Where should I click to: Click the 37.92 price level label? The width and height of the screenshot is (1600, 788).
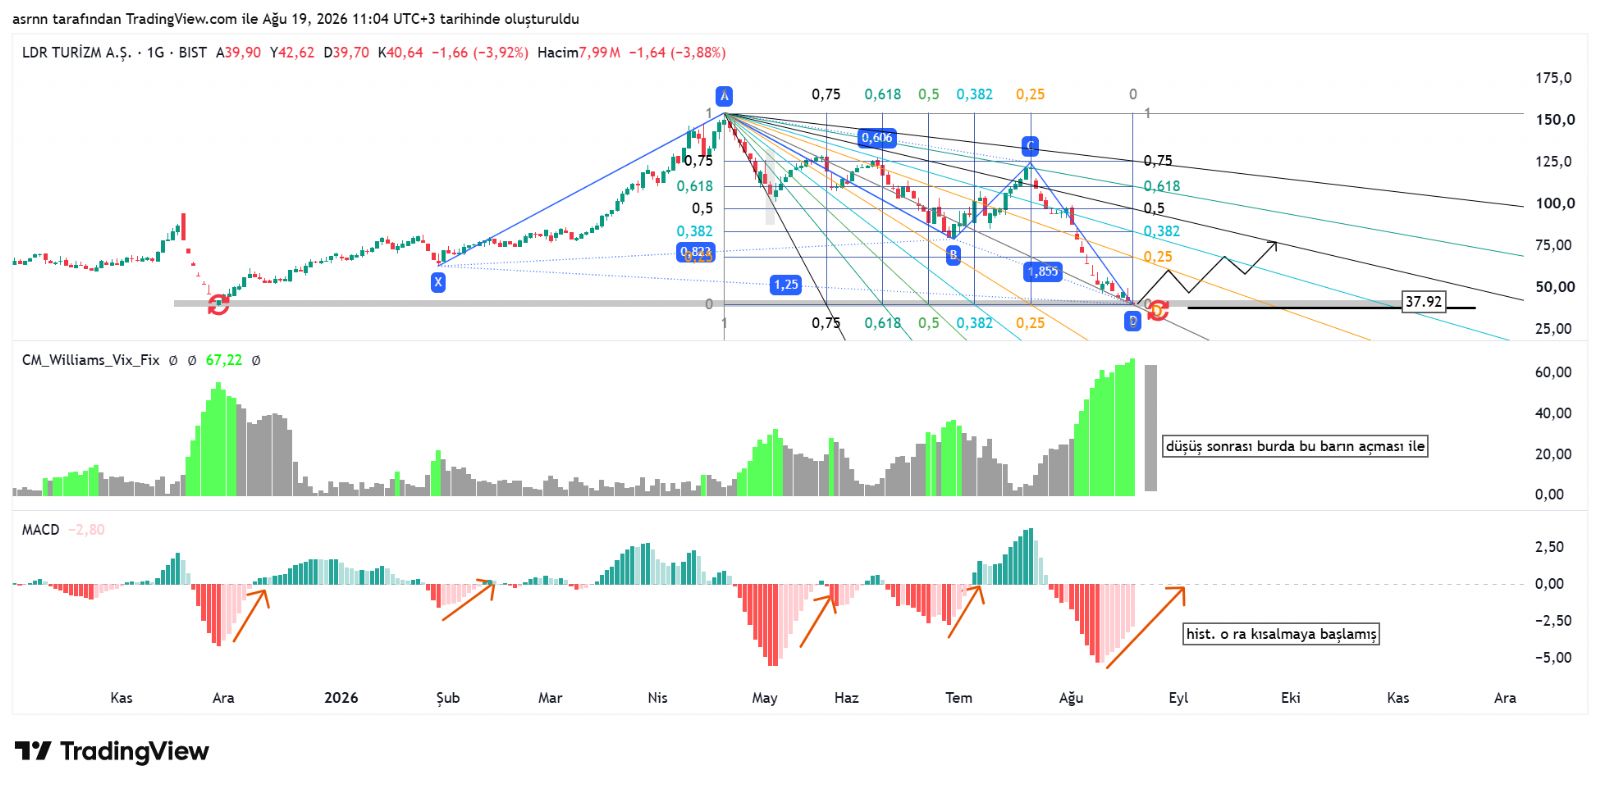point(1423,301)
